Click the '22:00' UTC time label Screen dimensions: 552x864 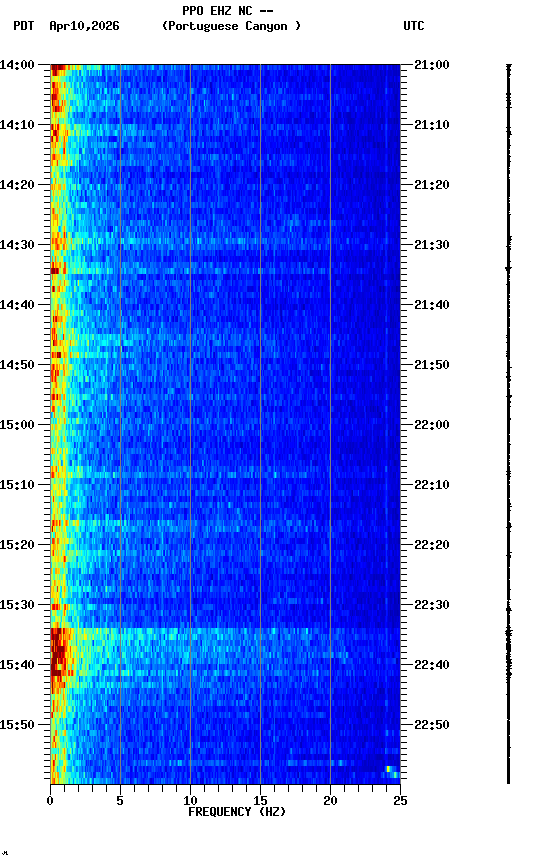432,425
